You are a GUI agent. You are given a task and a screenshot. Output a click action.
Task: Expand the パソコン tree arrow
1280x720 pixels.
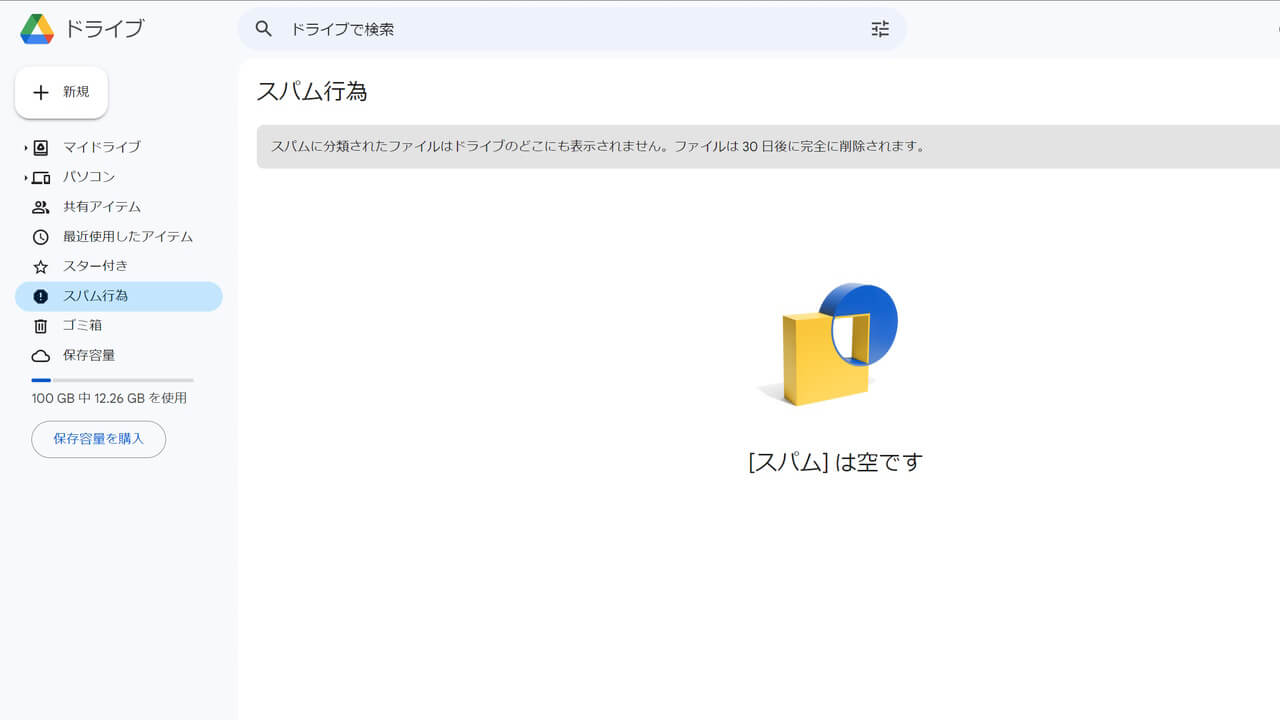click(24, 177)
